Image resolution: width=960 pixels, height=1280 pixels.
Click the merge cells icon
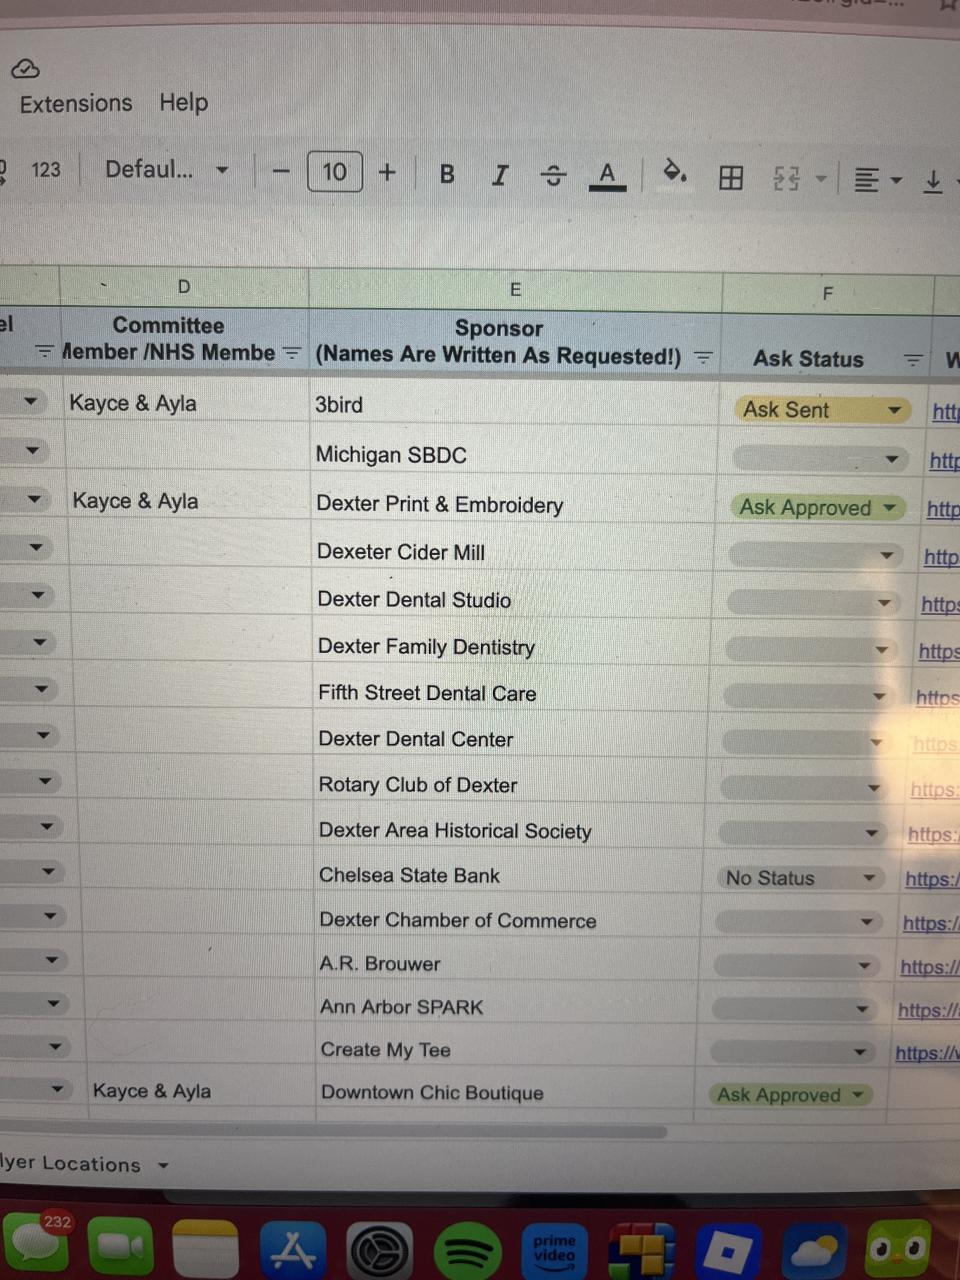[x=787, y=179]
